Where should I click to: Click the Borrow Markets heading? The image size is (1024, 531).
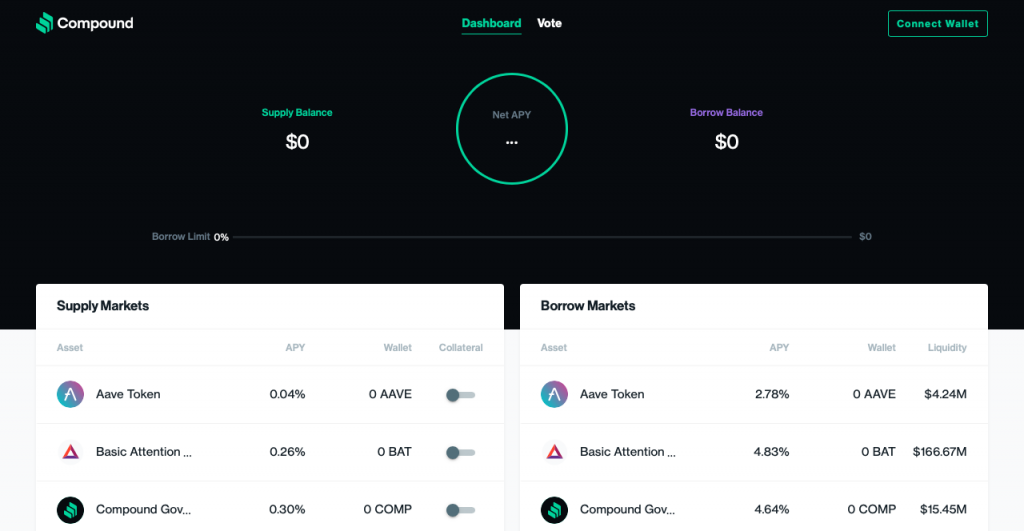[588, 306]
